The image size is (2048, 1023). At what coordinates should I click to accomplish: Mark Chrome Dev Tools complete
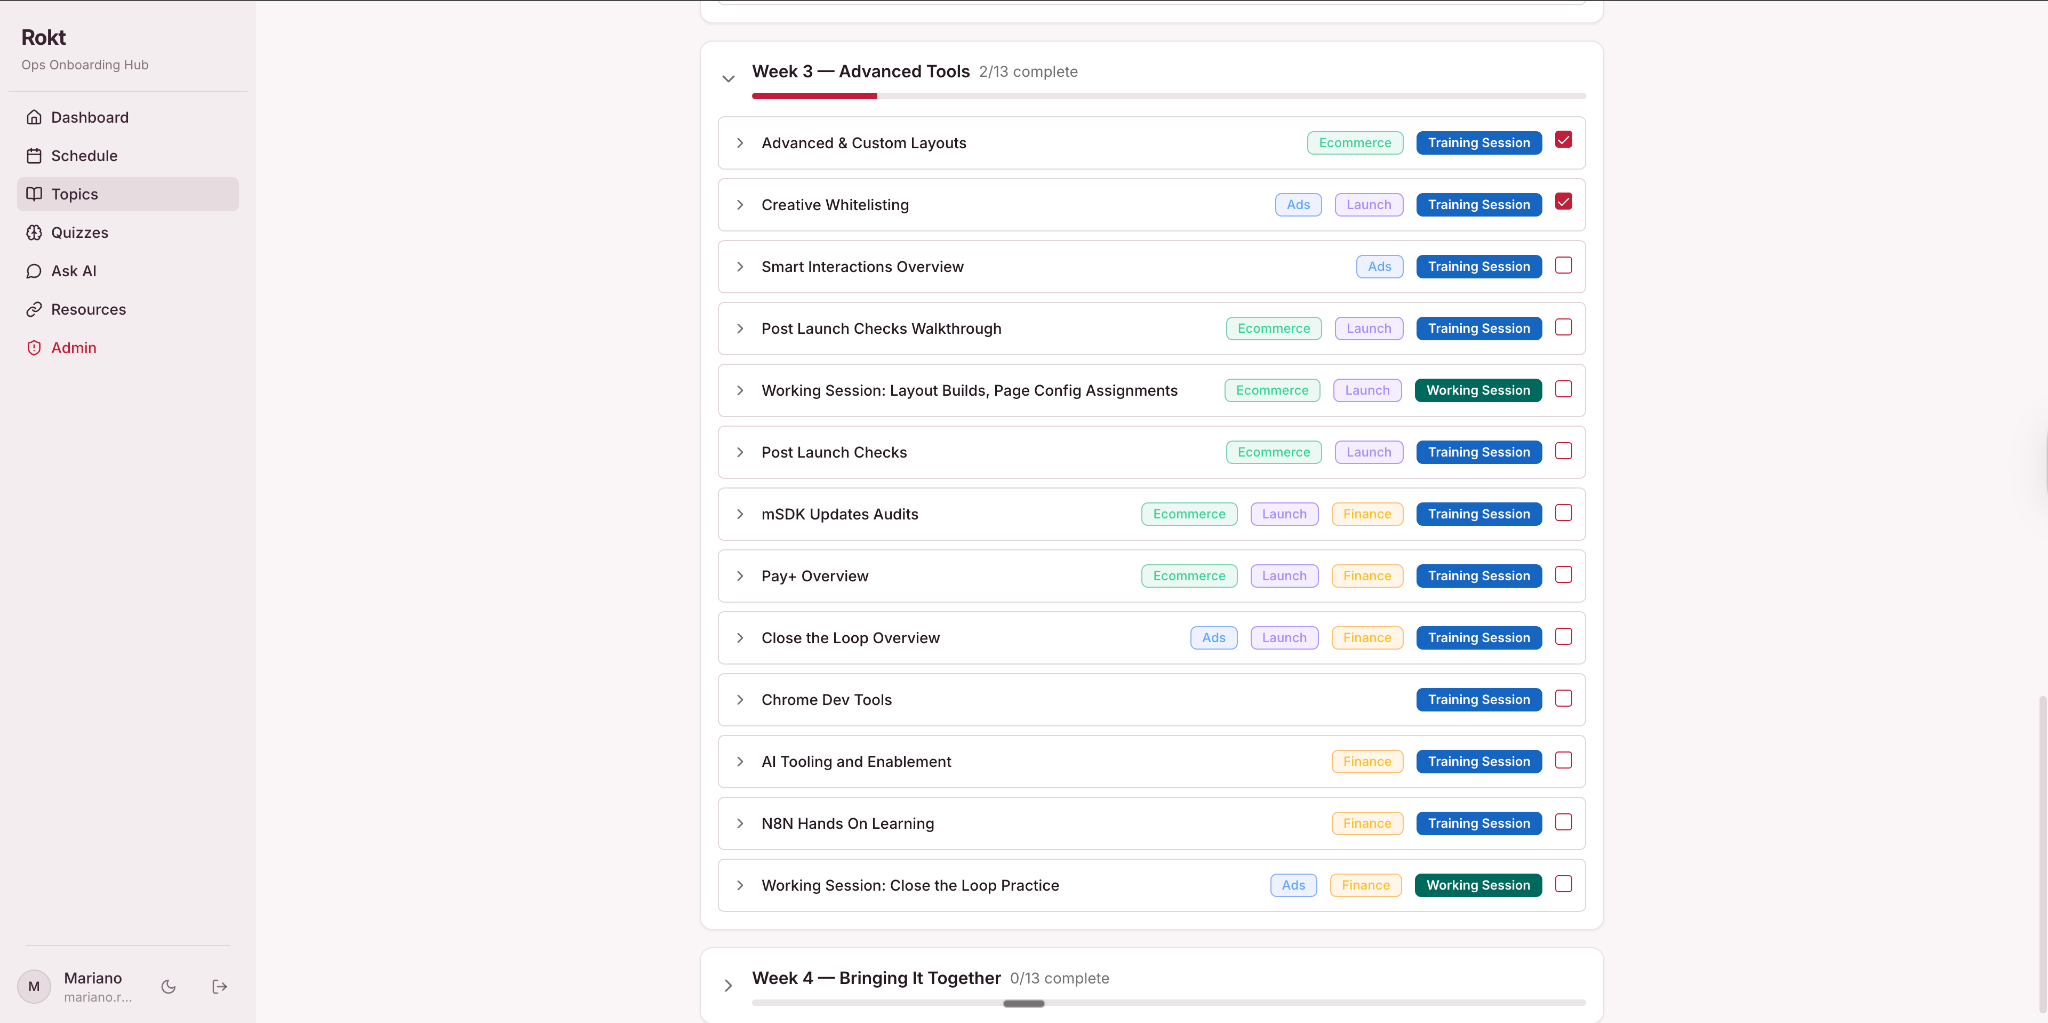pos(1564,699)
